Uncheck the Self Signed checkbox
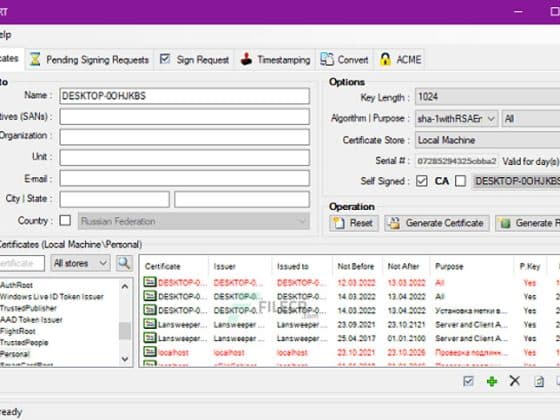Screen dimensions: 560x420 (421, 181)
